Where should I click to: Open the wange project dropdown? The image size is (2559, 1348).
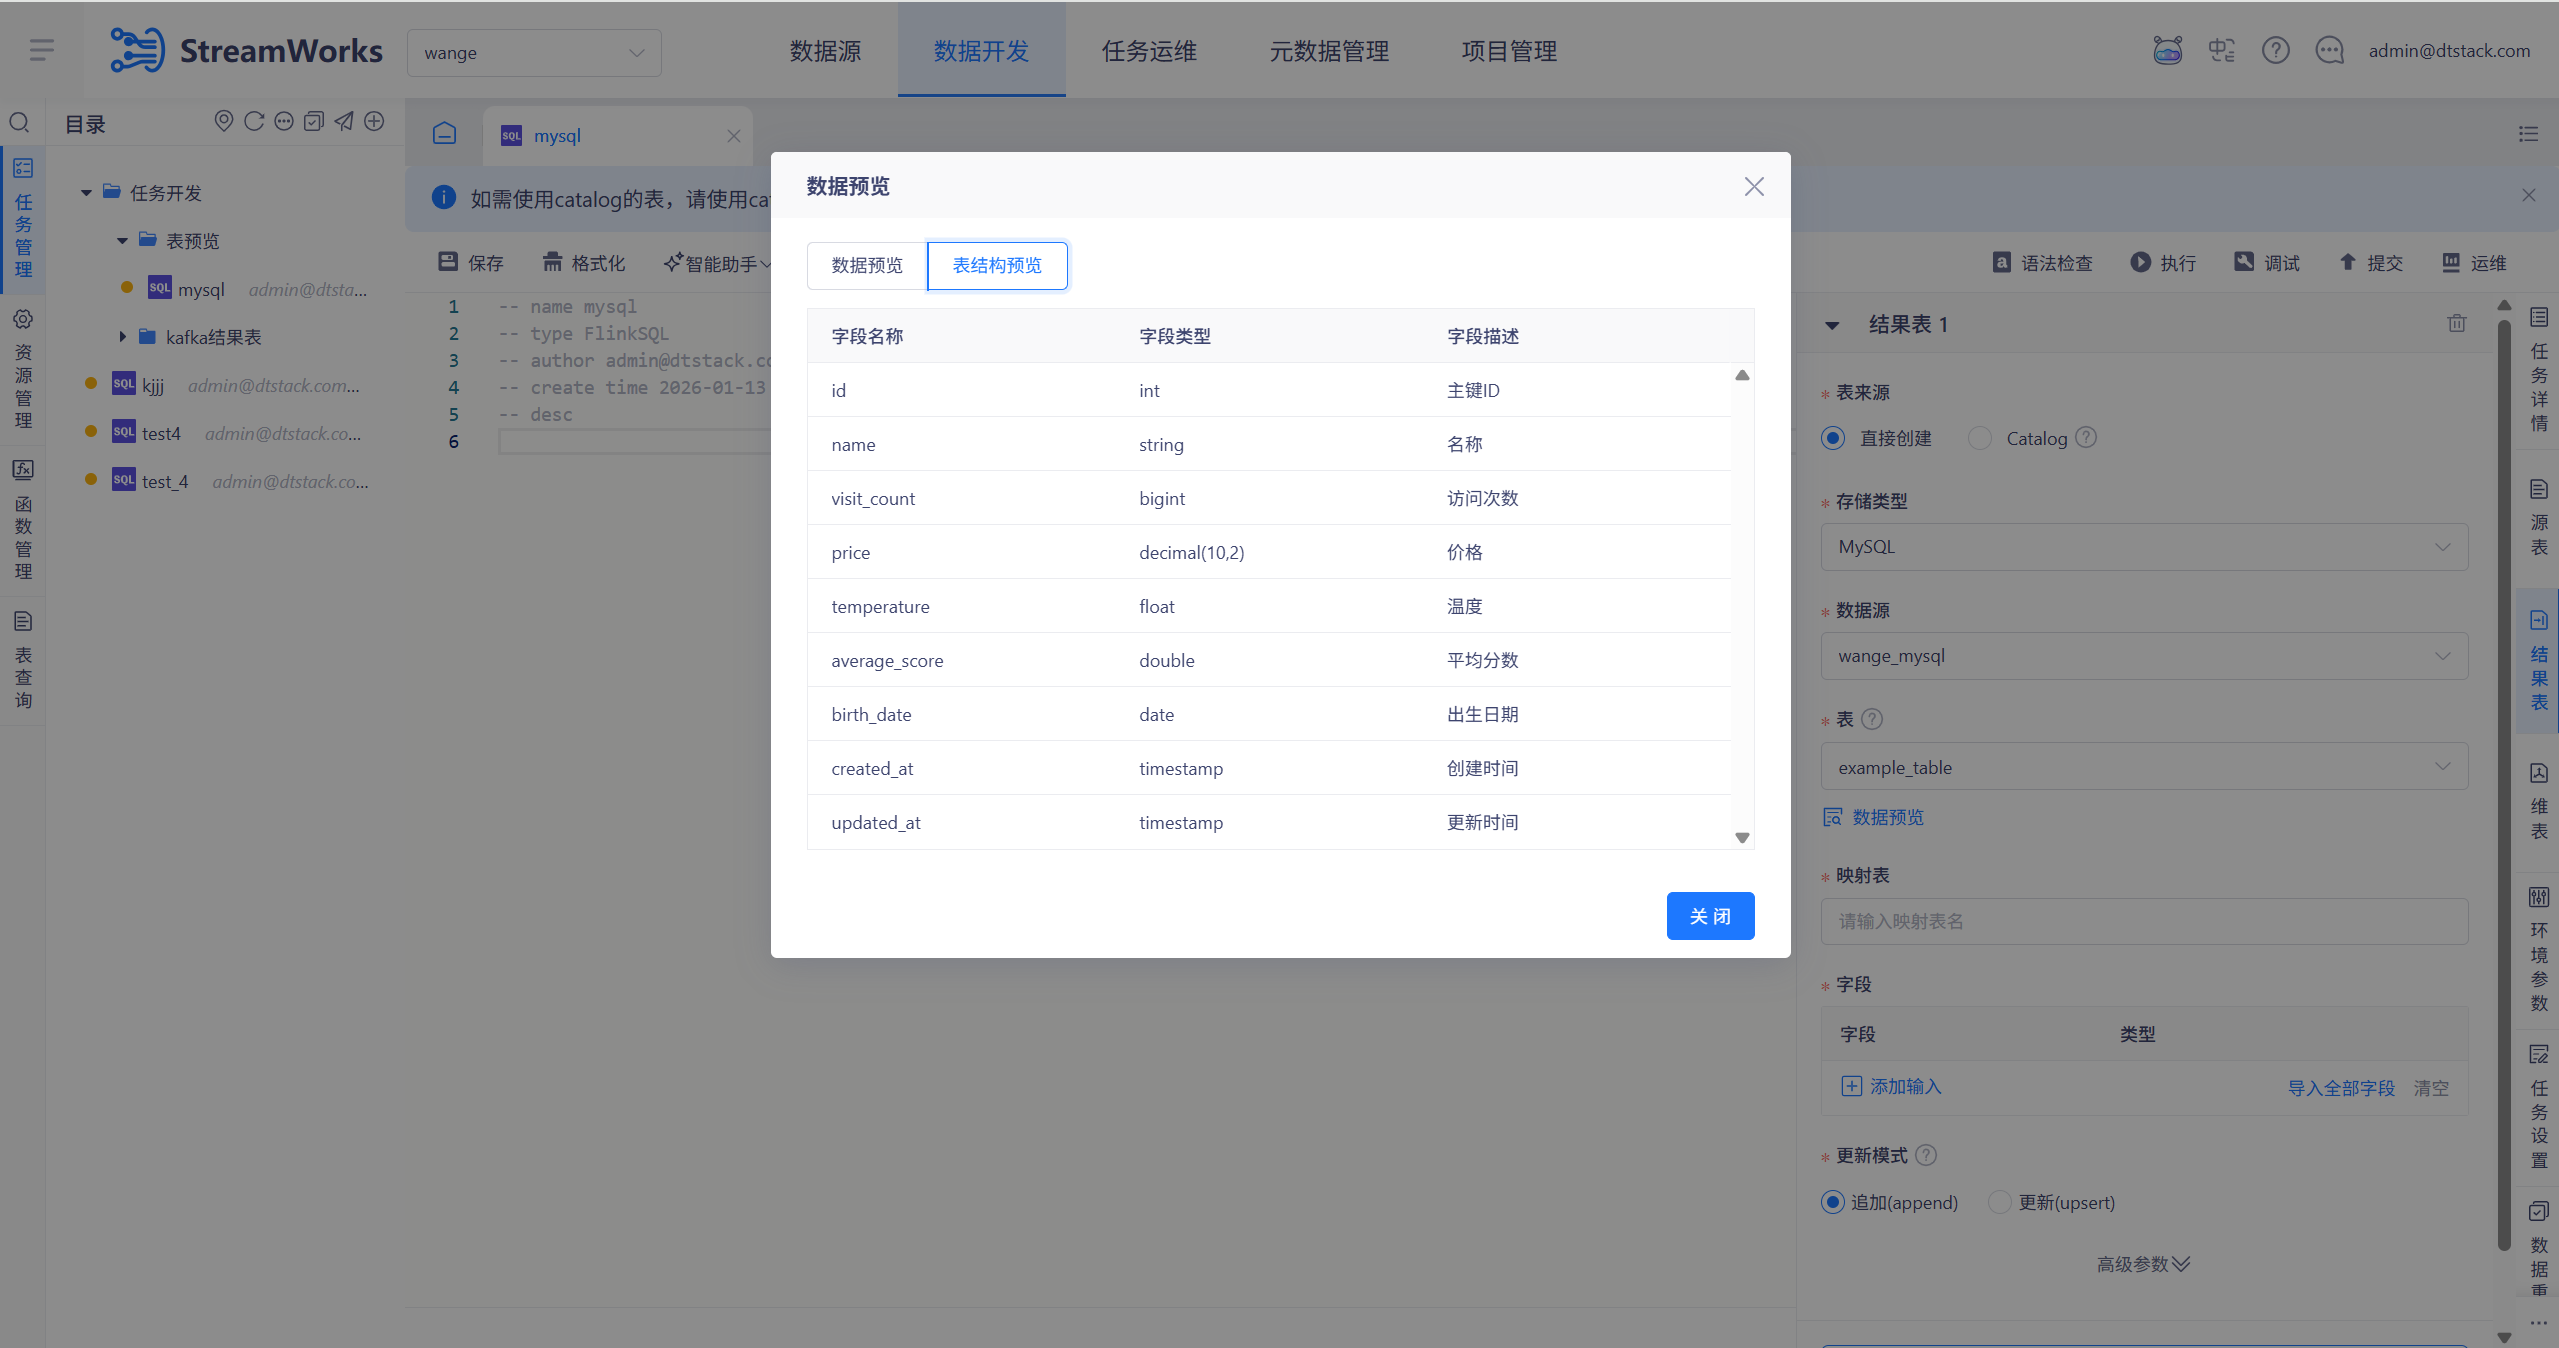534,52
